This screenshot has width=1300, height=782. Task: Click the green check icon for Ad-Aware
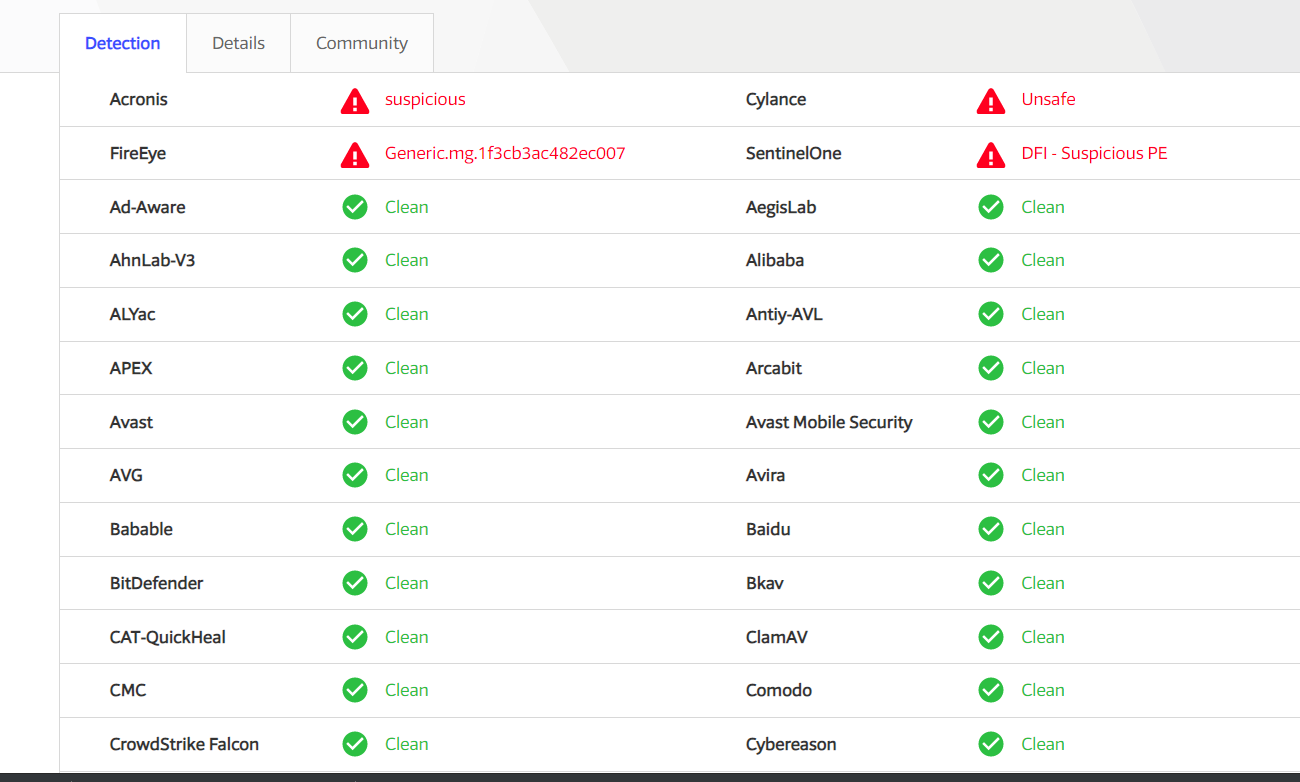click(355, 207)
